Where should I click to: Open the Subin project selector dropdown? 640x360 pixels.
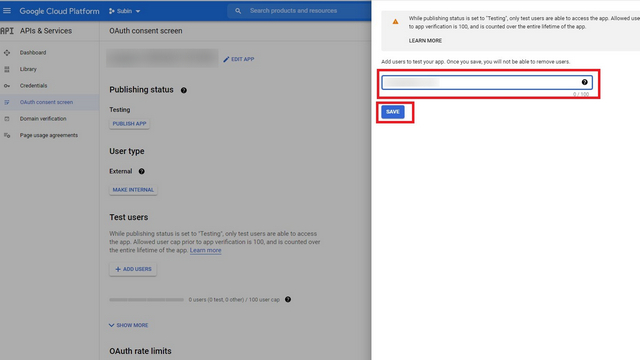click(124, 11)
